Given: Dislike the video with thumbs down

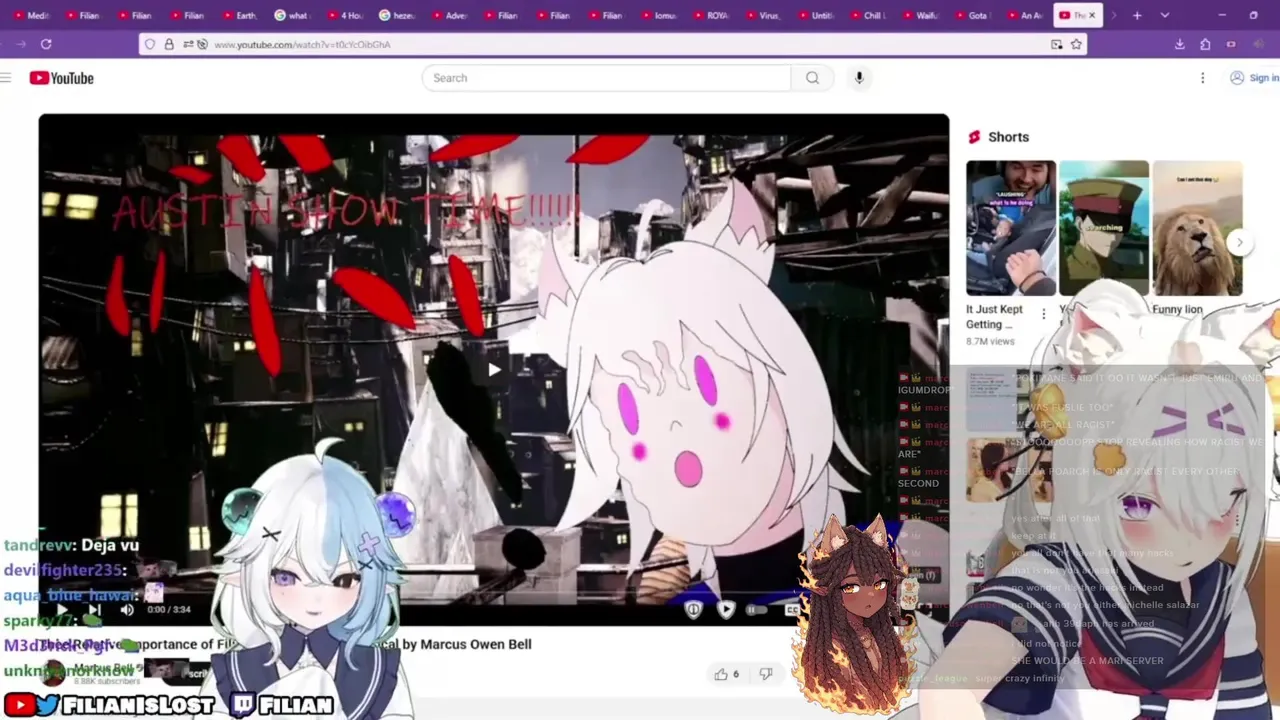Looking at the screenshot, I should pos(765,674).
